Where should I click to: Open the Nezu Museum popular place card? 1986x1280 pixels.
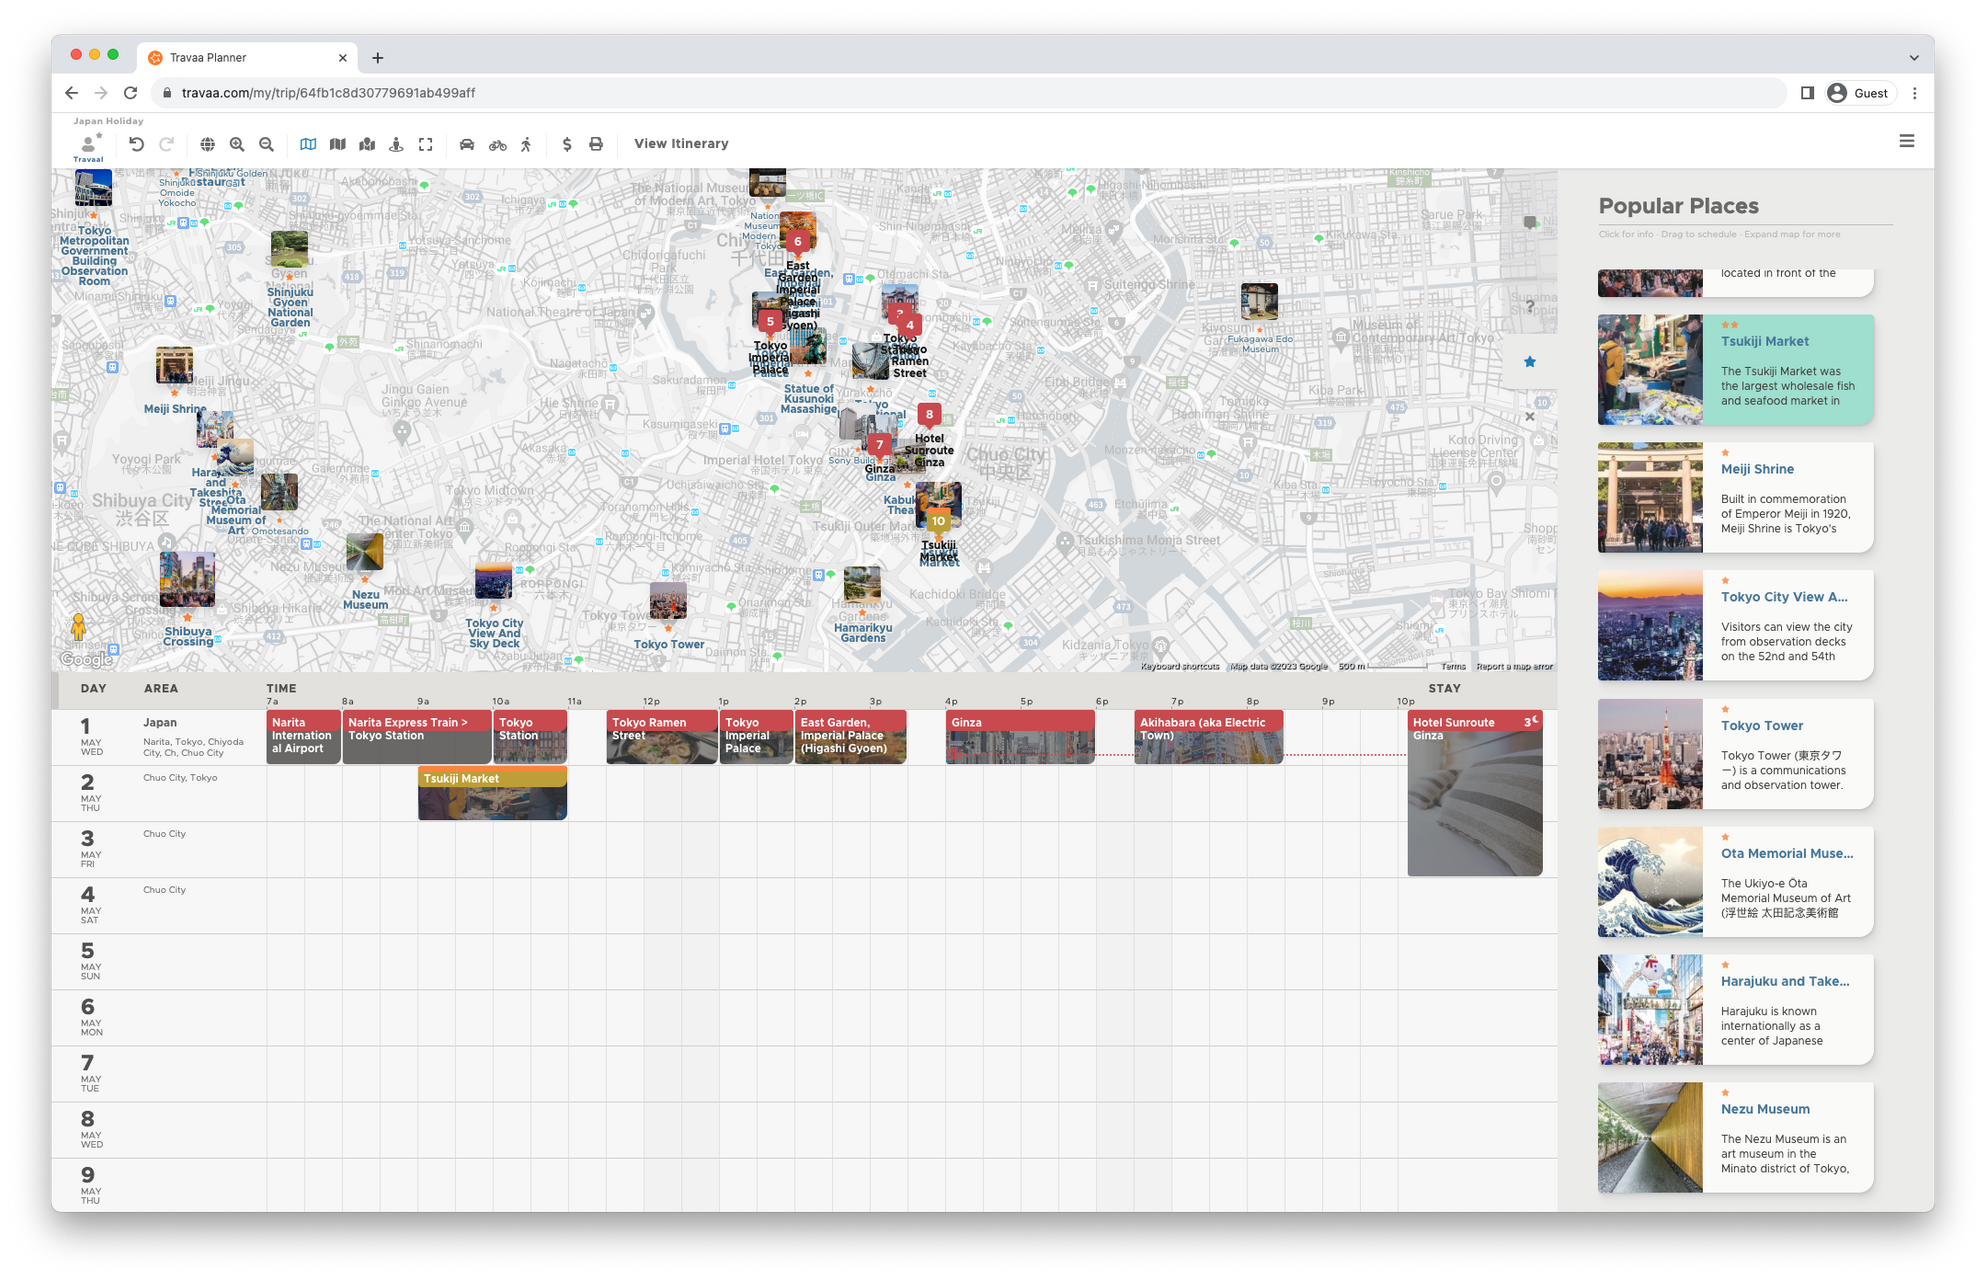1735,1138
